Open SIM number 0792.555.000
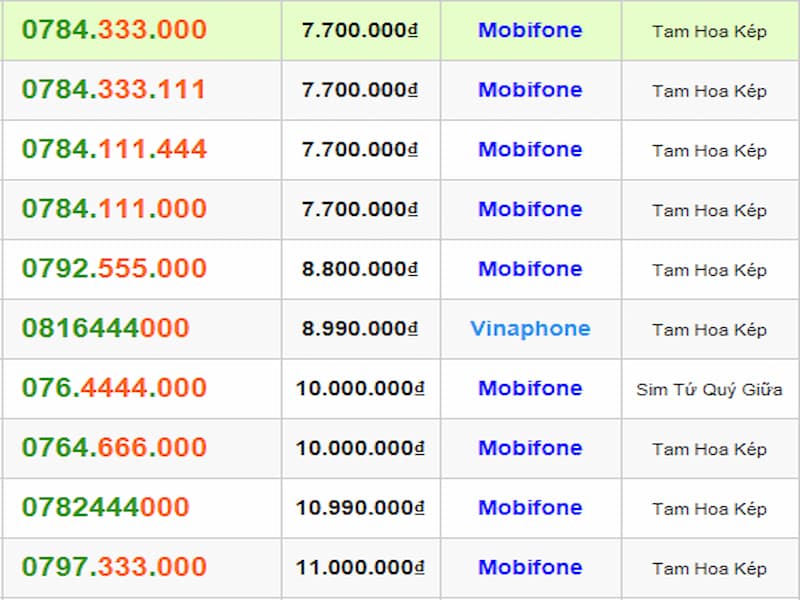800x600 pixels. pos(114,268)
